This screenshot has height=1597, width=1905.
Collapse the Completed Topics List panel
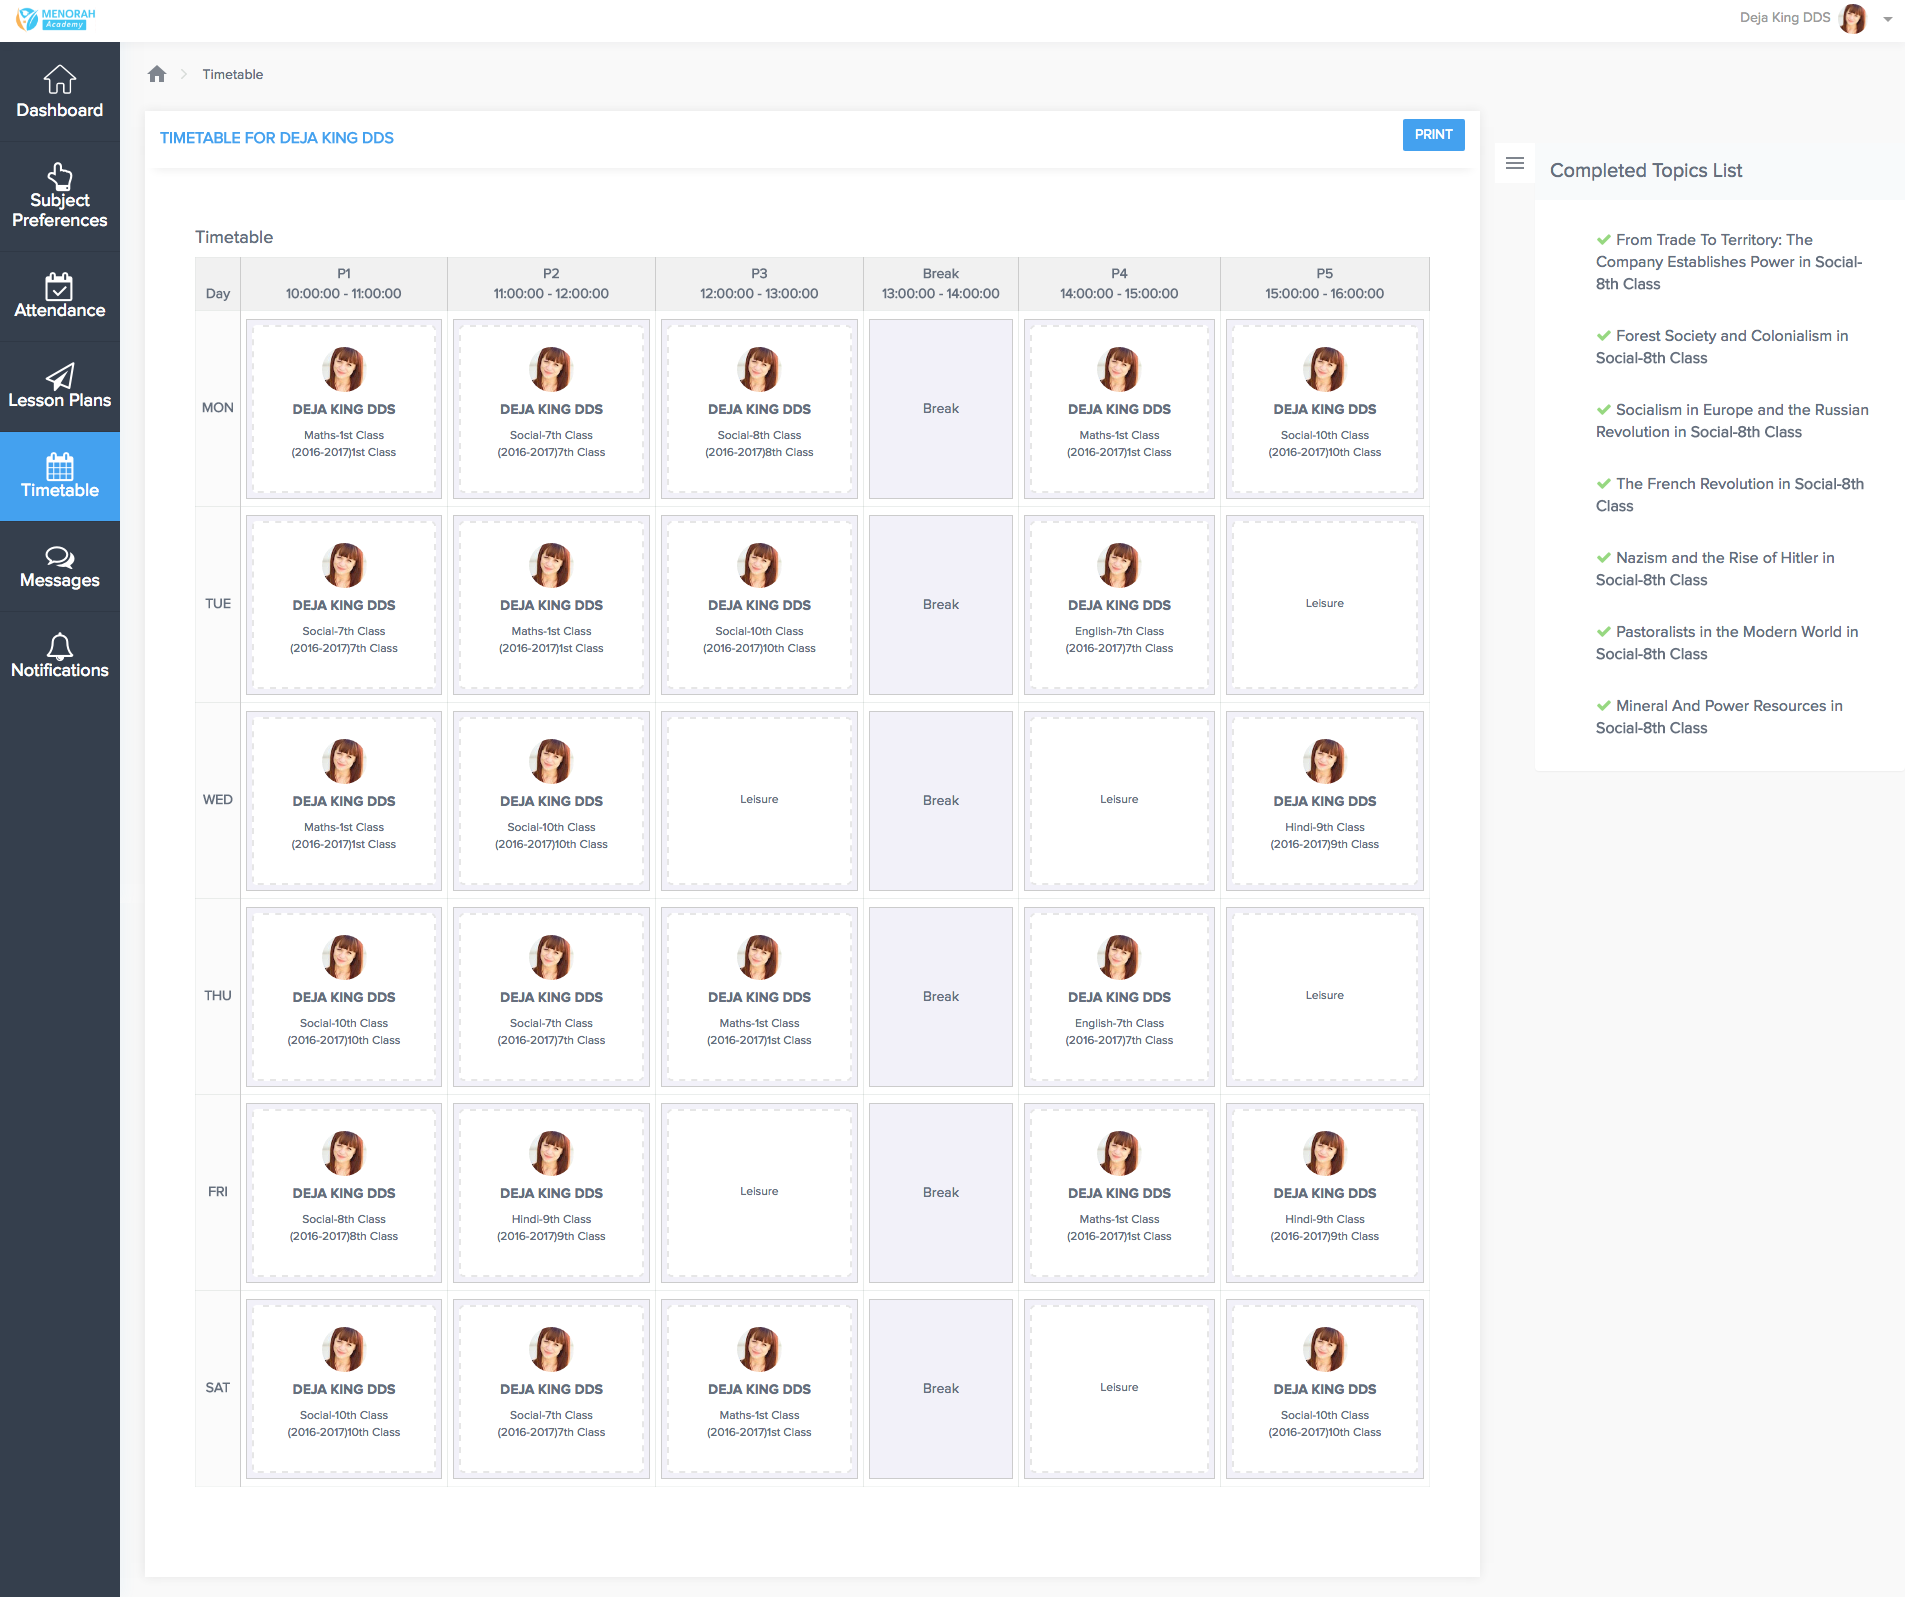click(x=1515, y=162)
